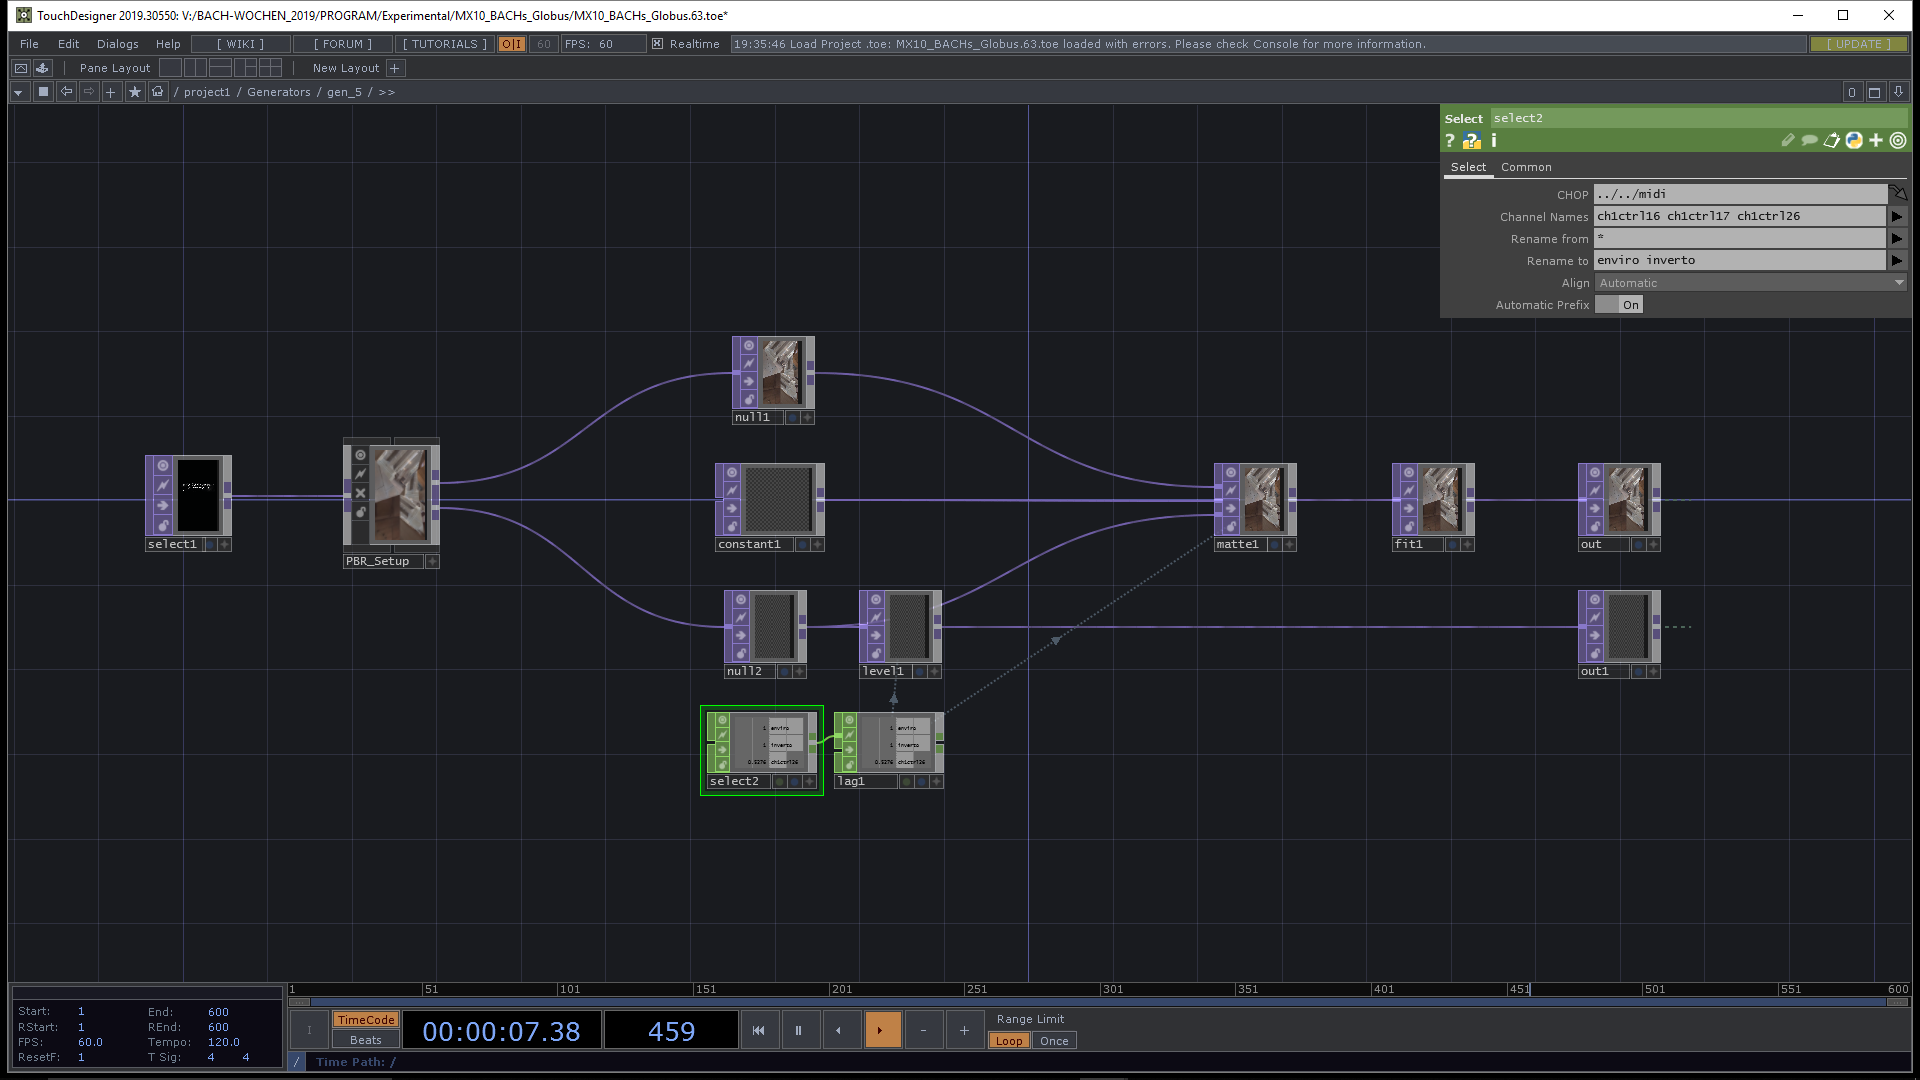Switch to the Common parameter tab

pos(1526,167)
